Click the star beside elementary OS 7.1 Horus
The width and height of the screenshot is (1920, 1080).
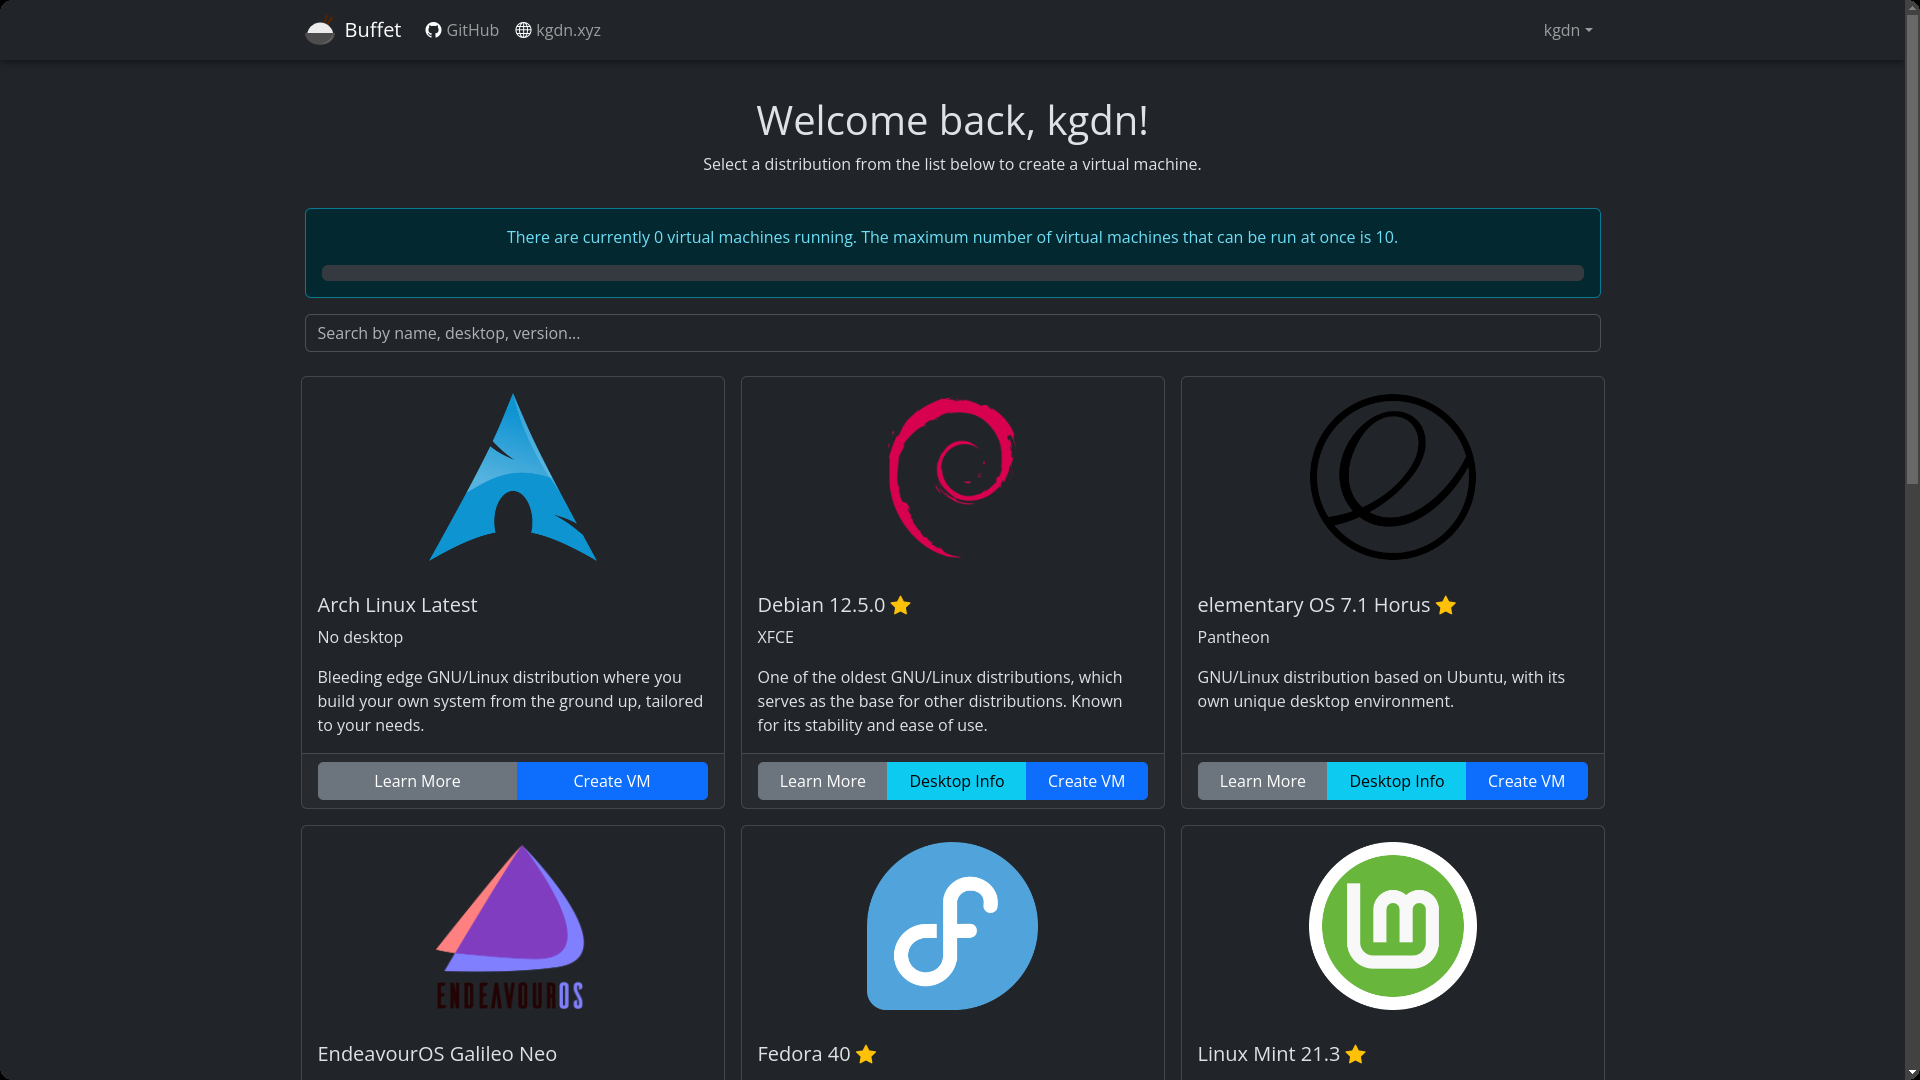(1445, 606)
